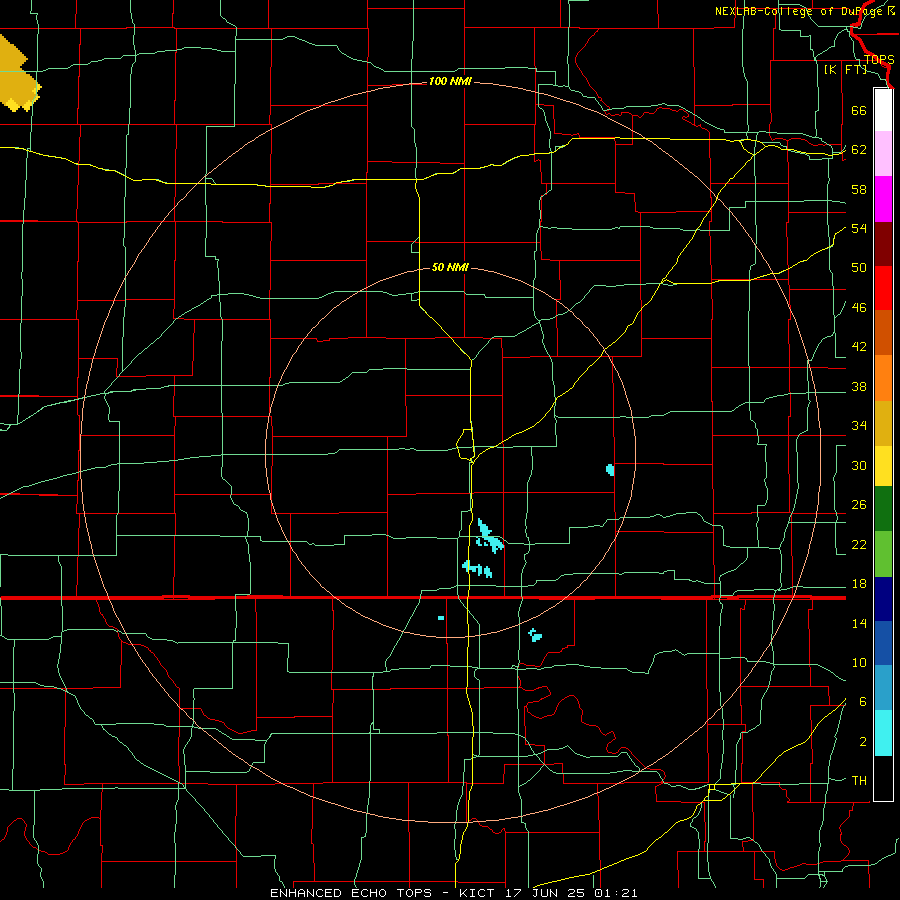Select the cyan legend color block
This screenshot has width=900, height=900.
(883, 733)
